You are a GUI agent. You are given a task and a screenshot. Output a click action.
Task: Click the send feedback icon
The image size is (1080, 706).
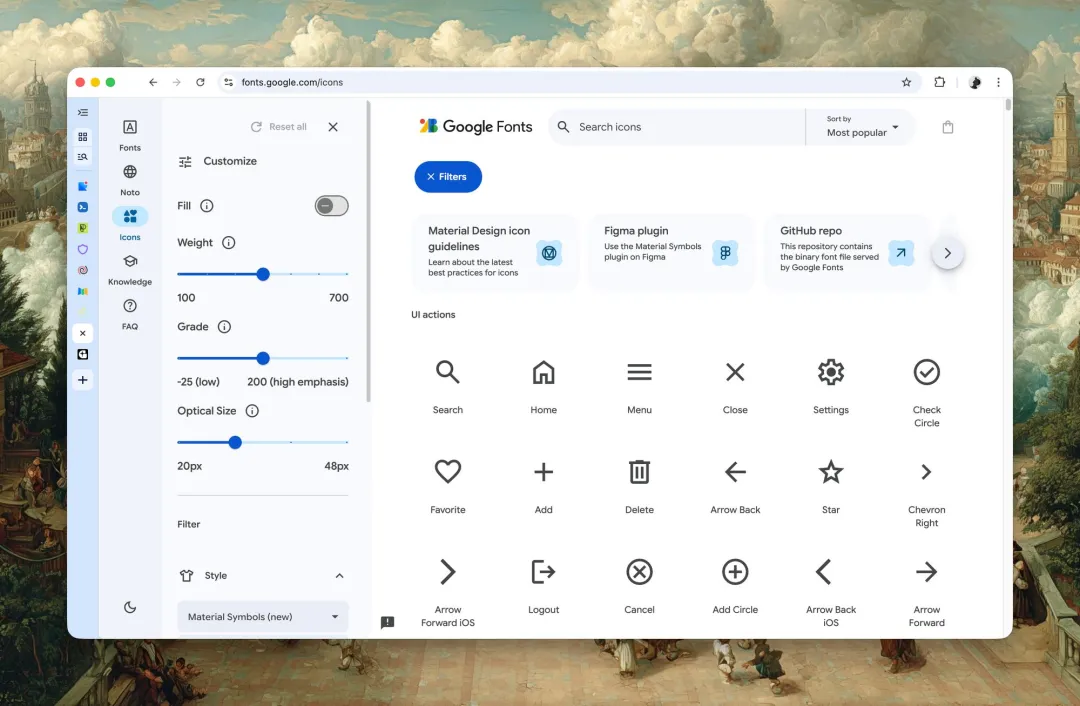pos(388,622)
